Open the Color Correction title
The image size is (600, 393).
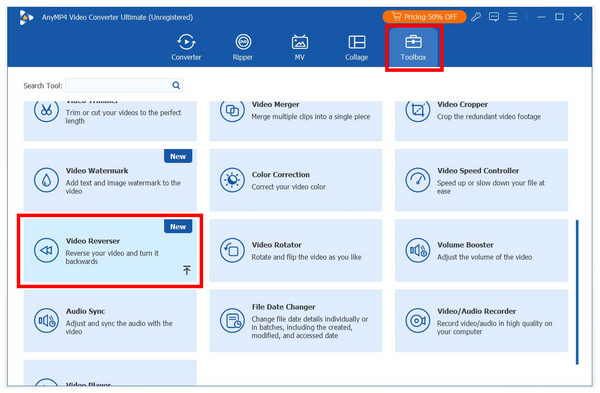(281, 174)
